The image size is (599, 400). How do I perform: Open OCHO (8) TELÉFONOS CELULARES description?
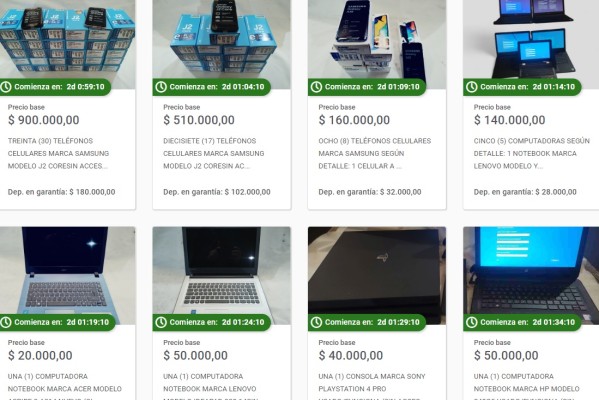pyautogui.click(x=375, y=154)
